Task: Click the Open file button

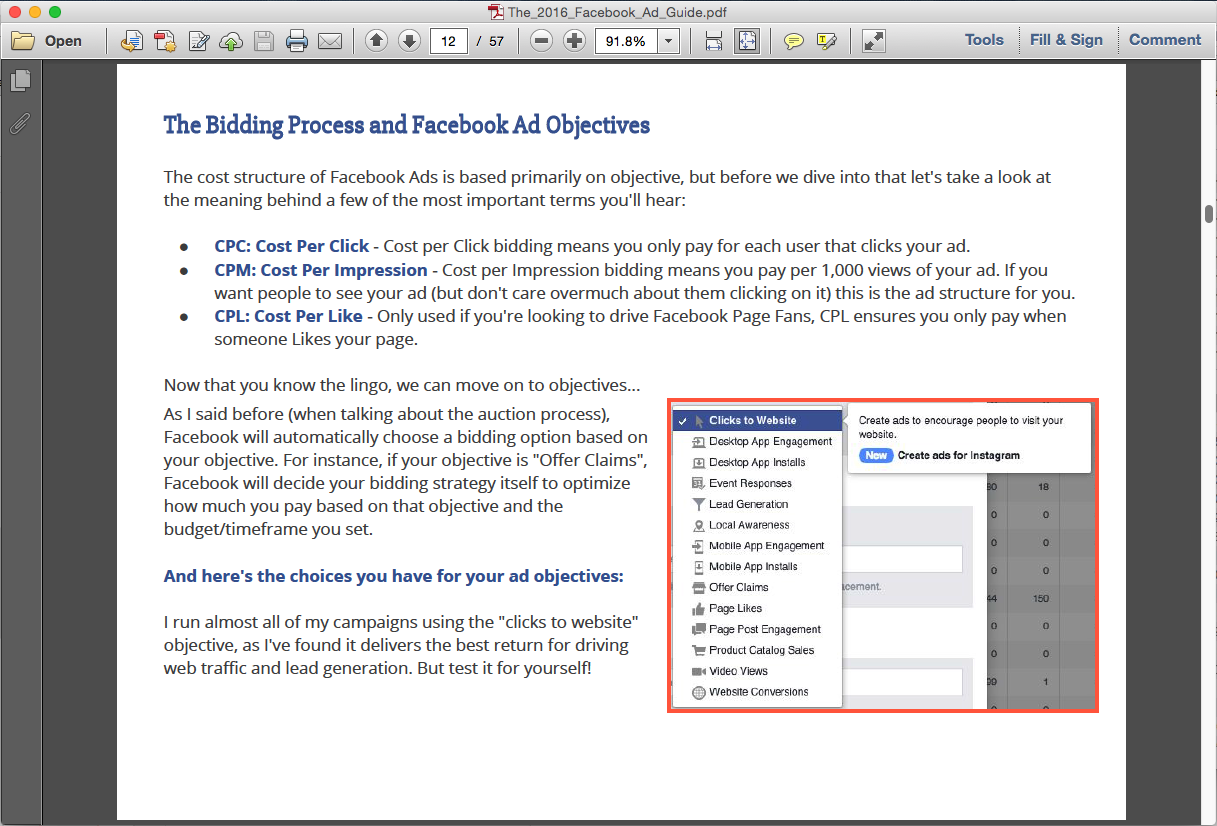Action: coord(47,41)
